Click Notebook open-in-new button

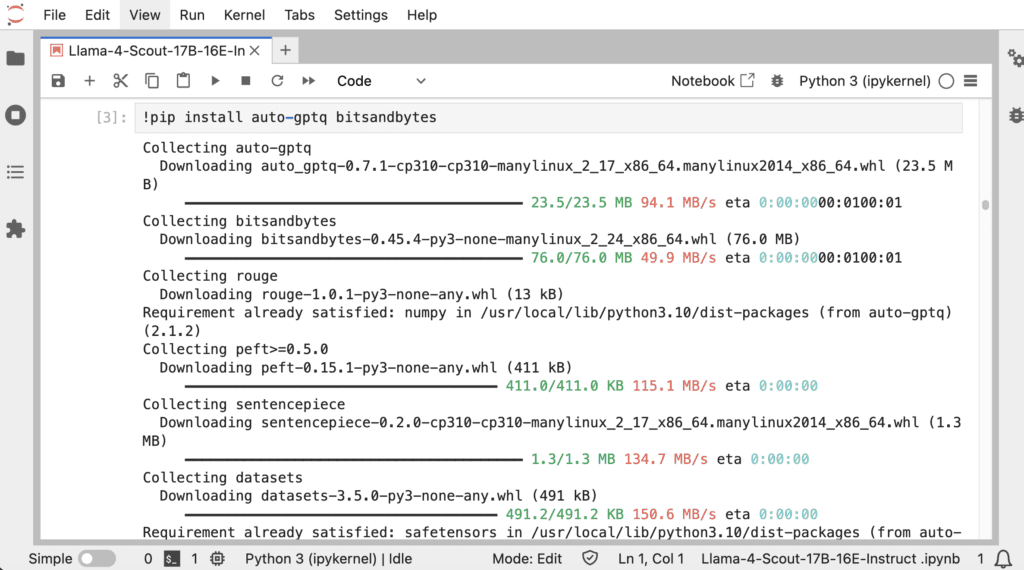tap(712, 81)
